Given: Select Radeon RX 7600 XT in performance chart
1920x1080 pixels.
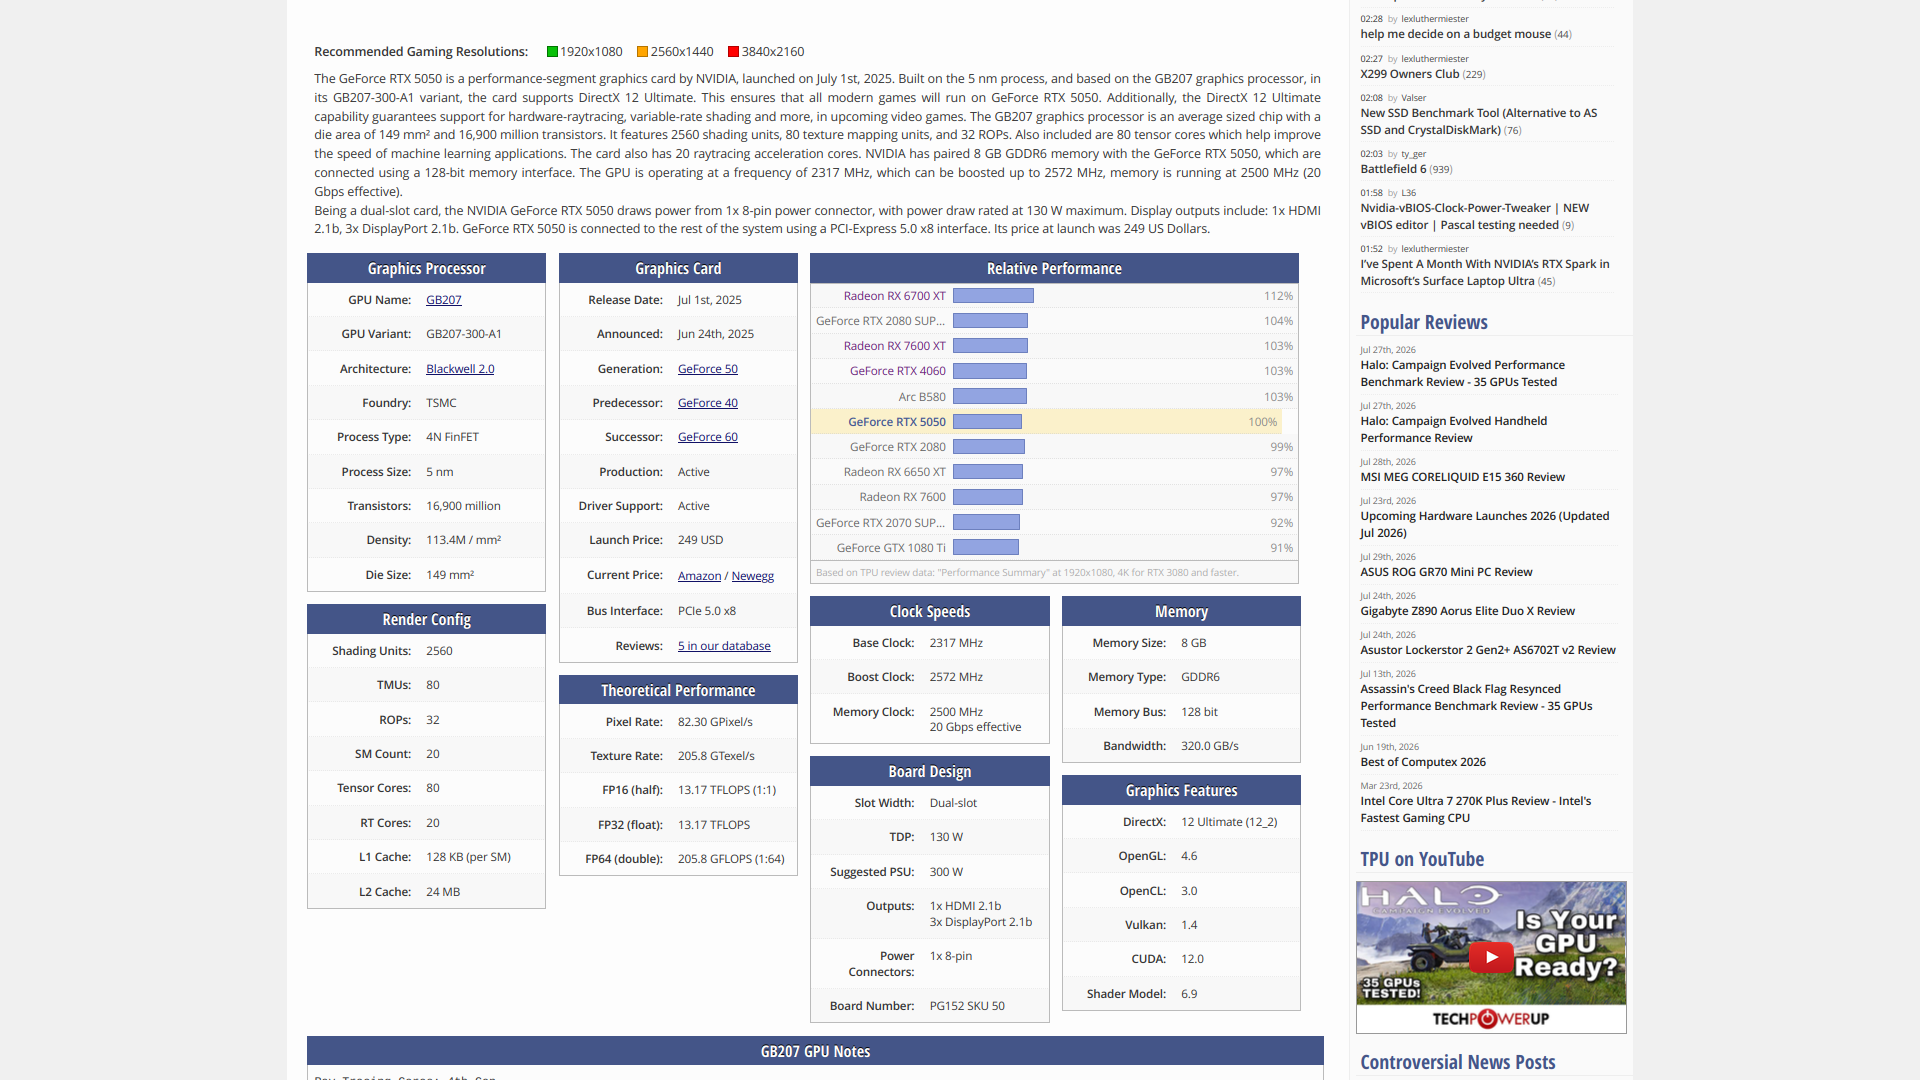Looking at the screenshot, I should (894, 346).
